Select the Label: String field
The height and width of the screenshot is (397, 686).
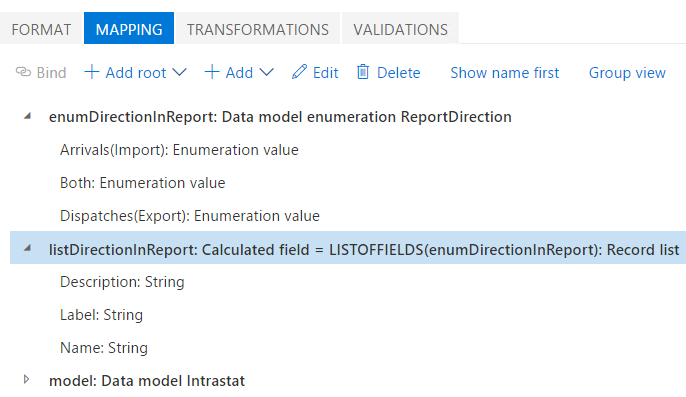[101, 315]
